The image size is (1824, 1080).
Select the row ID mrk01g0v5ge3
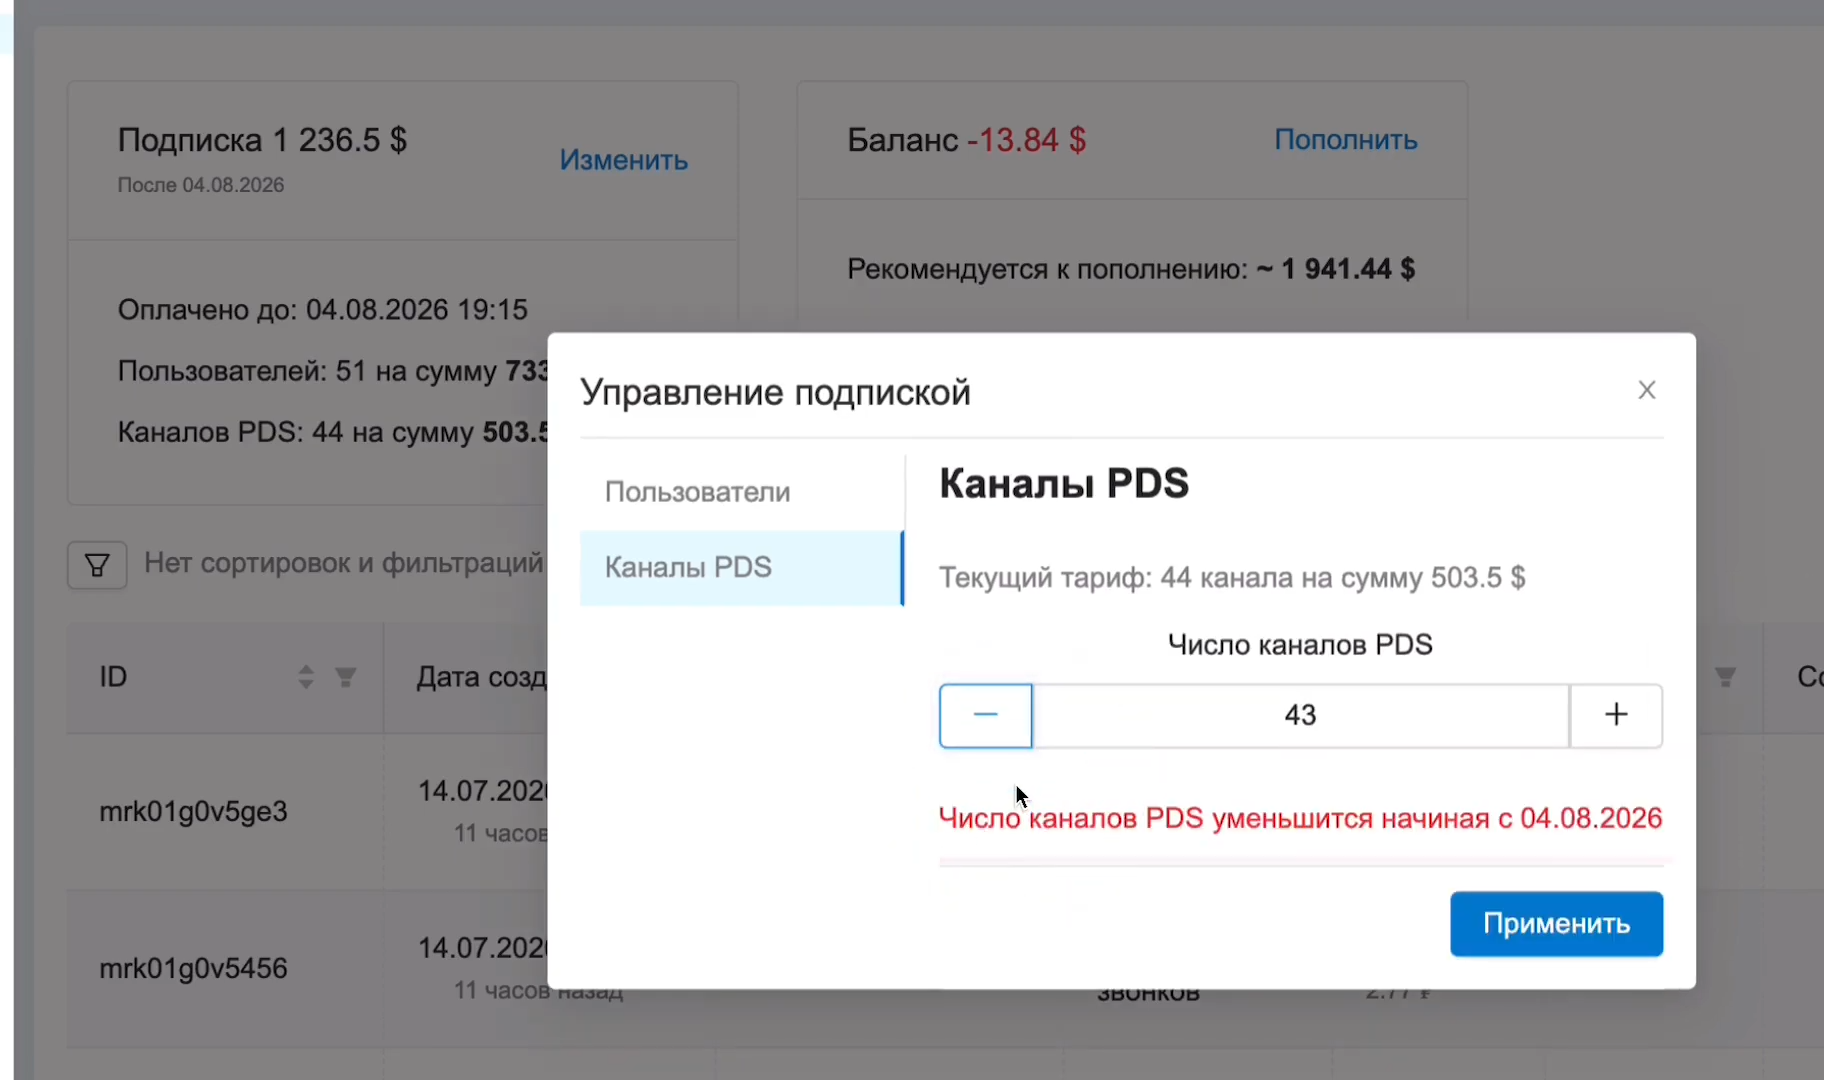tap(193, 811)
